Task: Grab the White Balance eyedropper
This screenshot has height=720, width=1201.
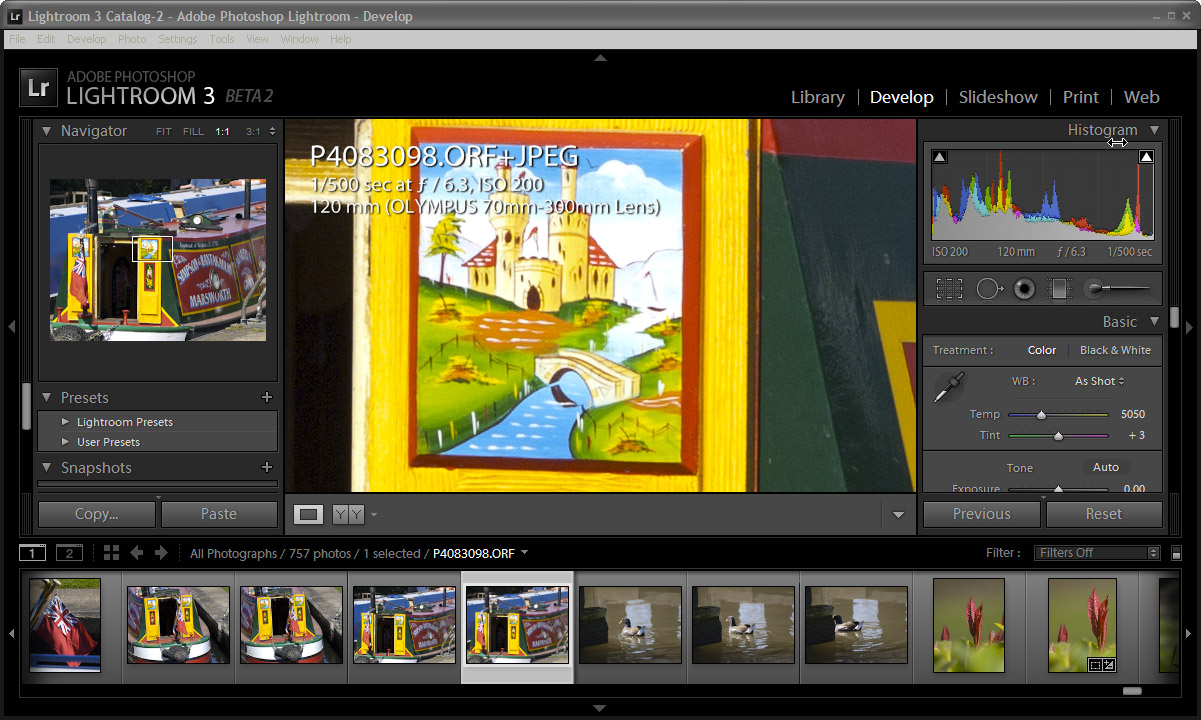Action: point(946,388)
